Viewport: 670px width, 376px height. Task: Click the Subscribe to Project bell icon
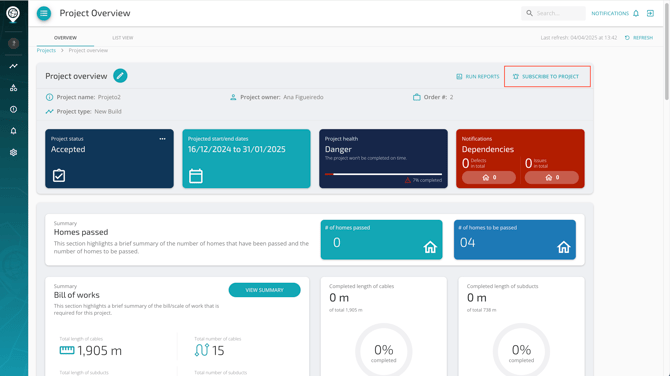click(x=516, y=76)
